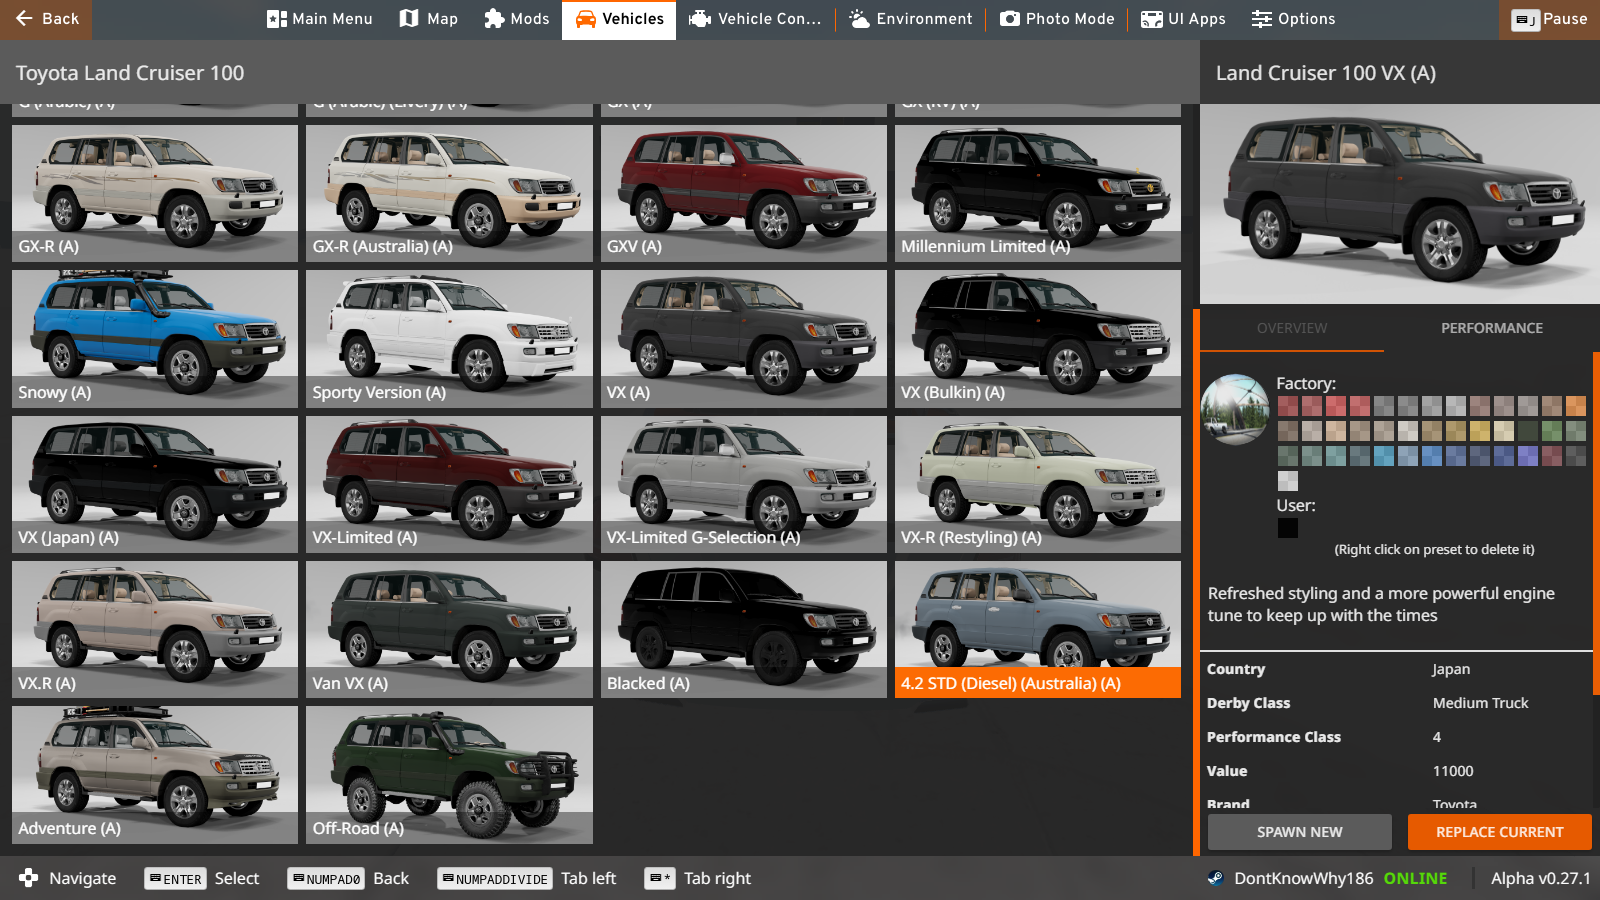
Task: Click the Pause button
Action: pyautogui.click(x=1549, y=19)
